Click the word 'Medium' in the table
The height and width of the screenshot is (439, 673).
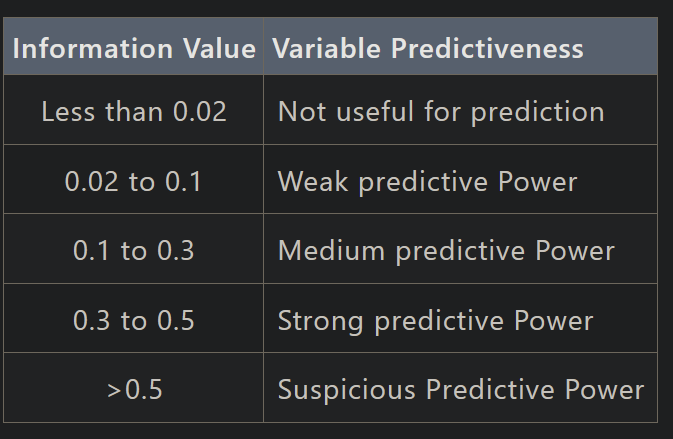tap(331, 250)
